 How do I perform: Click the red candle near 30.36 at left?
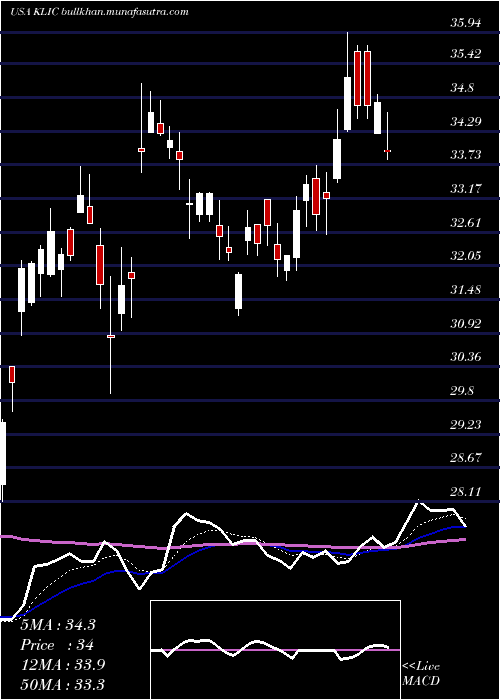12,388
